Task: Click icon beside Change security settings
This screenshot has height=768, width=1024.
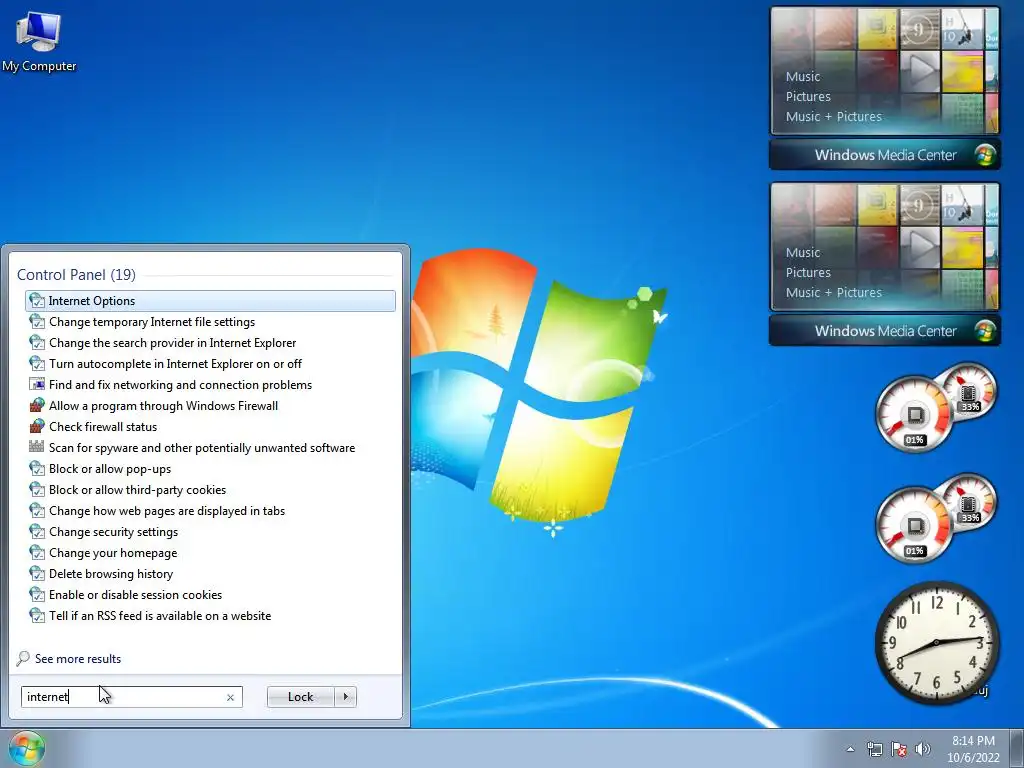Action: 37,532
